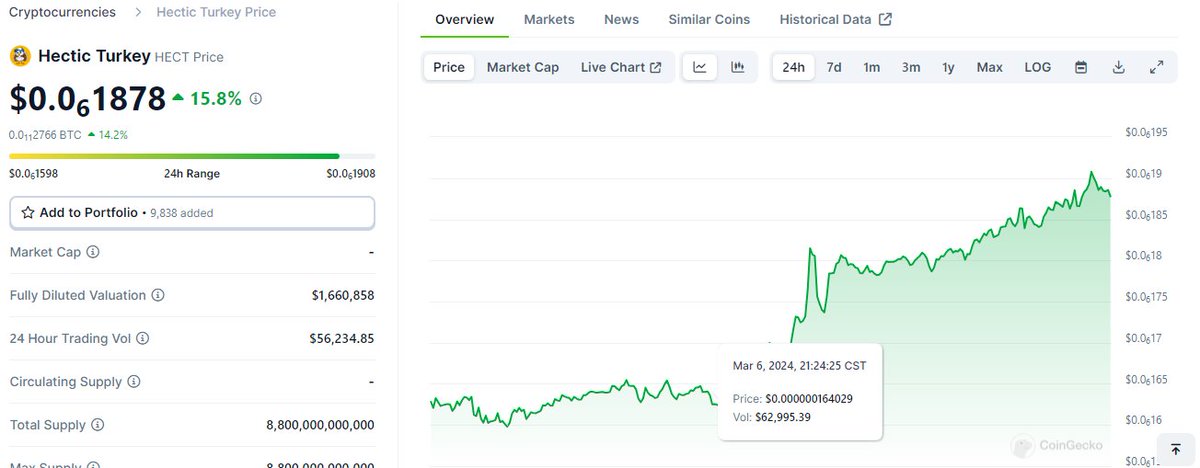Select the 7d time range

pyautogui.click(x=834, y=67)
